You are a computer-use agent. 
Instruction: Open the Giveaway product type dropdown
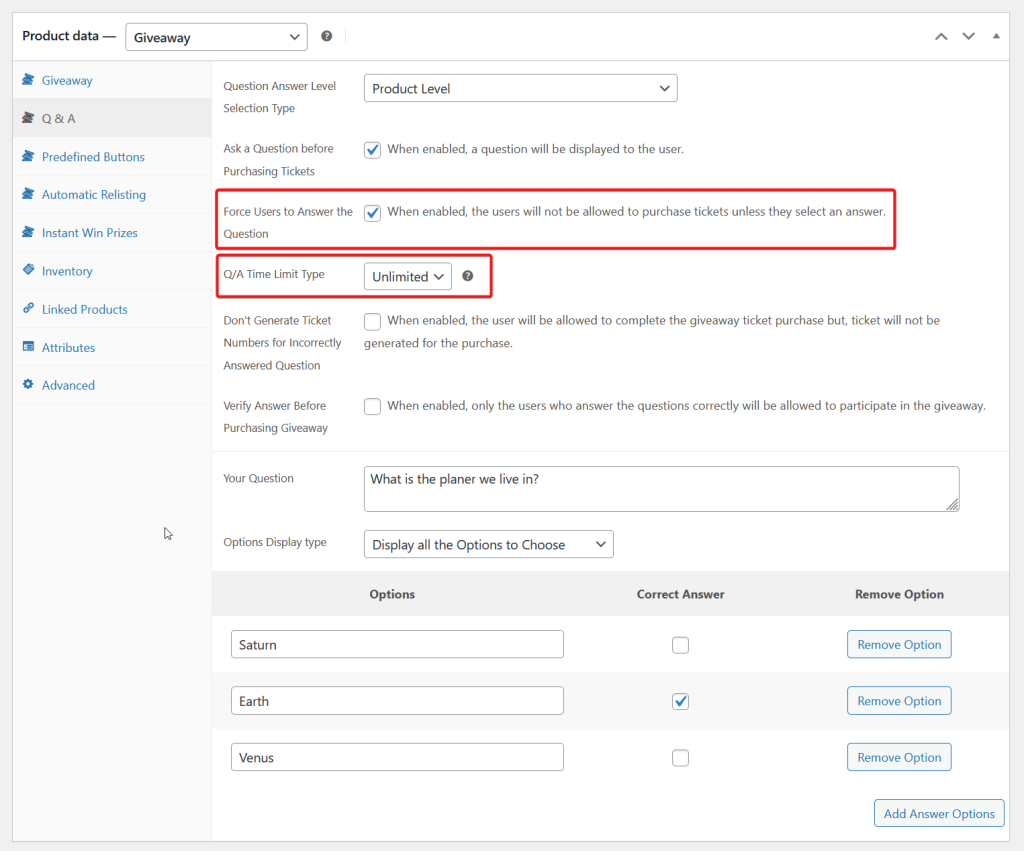coord(216,37)
